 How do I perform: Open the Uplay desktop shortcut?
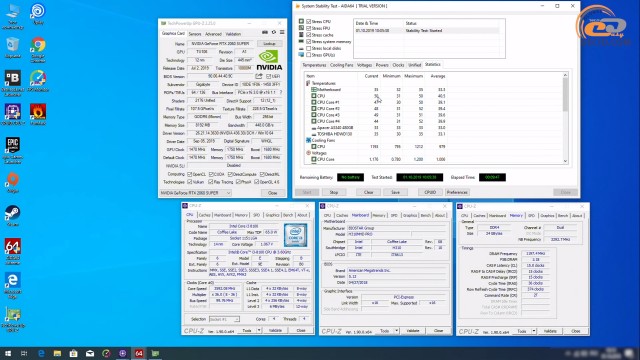(x=38, y=13)
